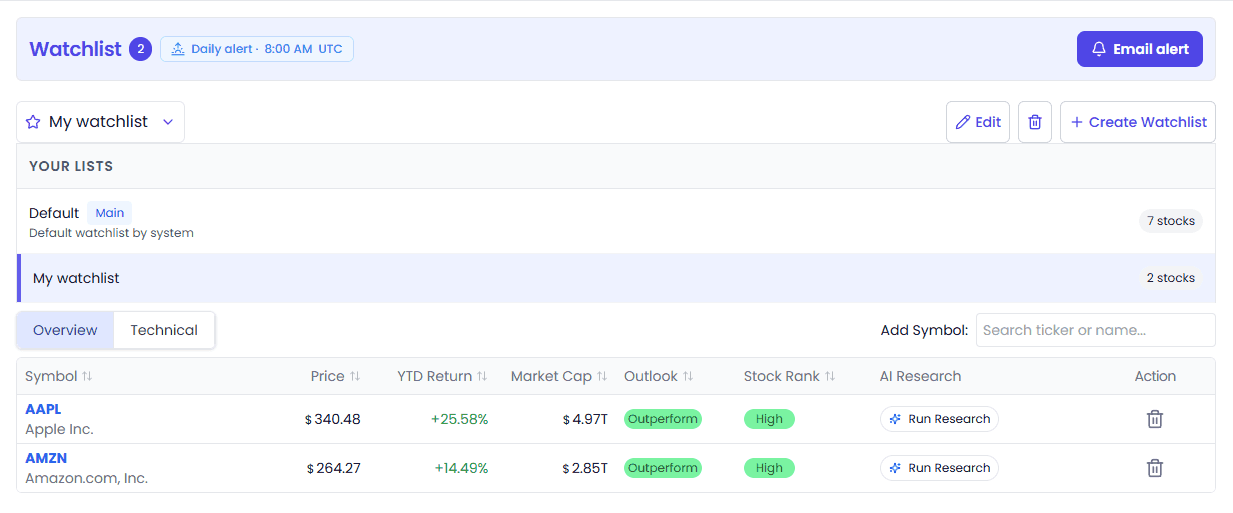Click AAPL's High stock rank badge

(769, 419)
